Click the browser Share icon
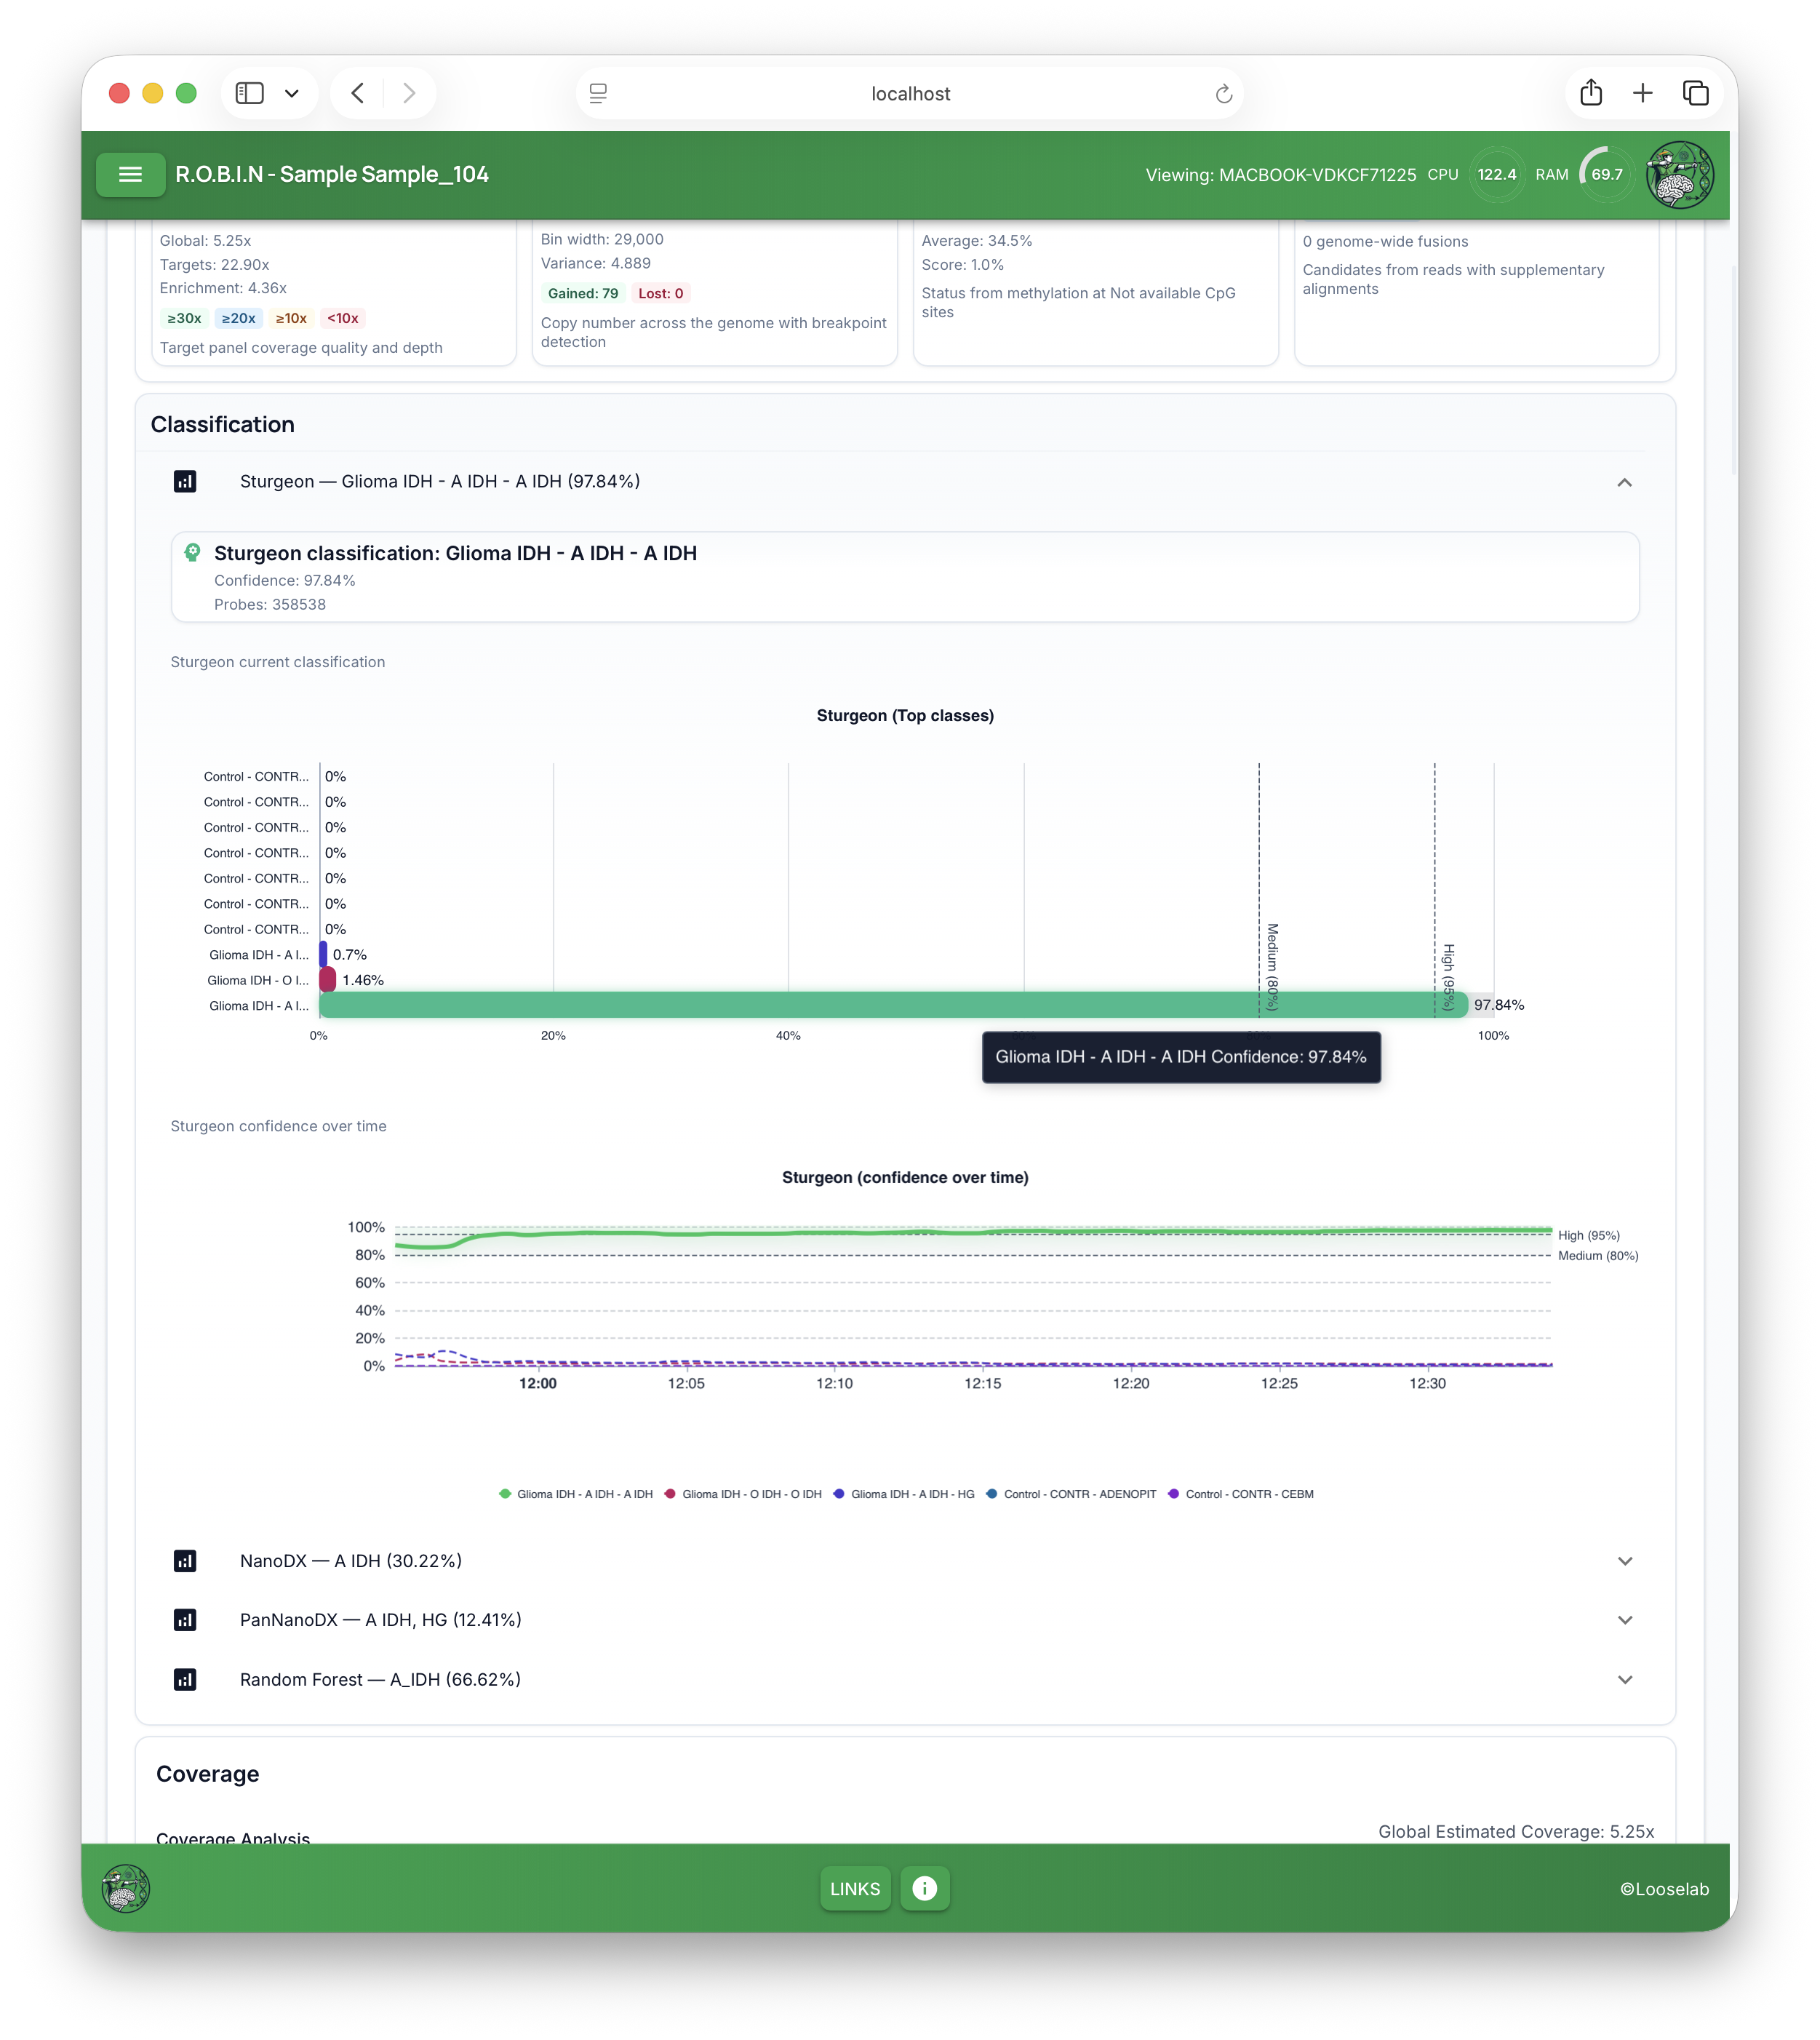This screenshot has height=2040, width=1820. coord(1591,93)
